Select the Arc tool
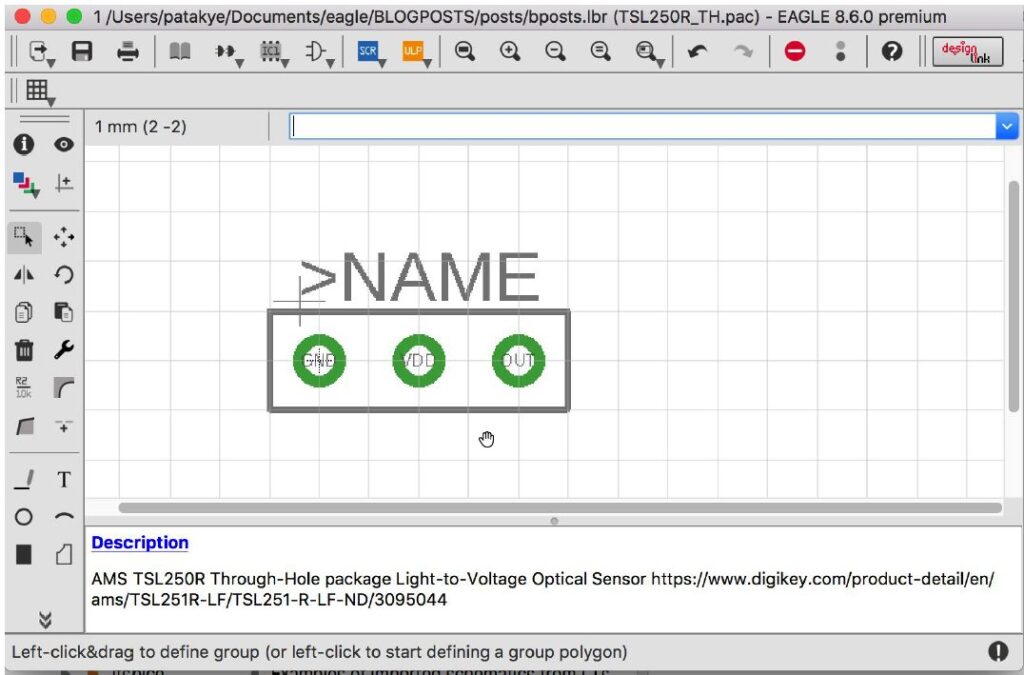Image resolution: width=1024 pixels, height=675 pixels. (x=63, y=517)
